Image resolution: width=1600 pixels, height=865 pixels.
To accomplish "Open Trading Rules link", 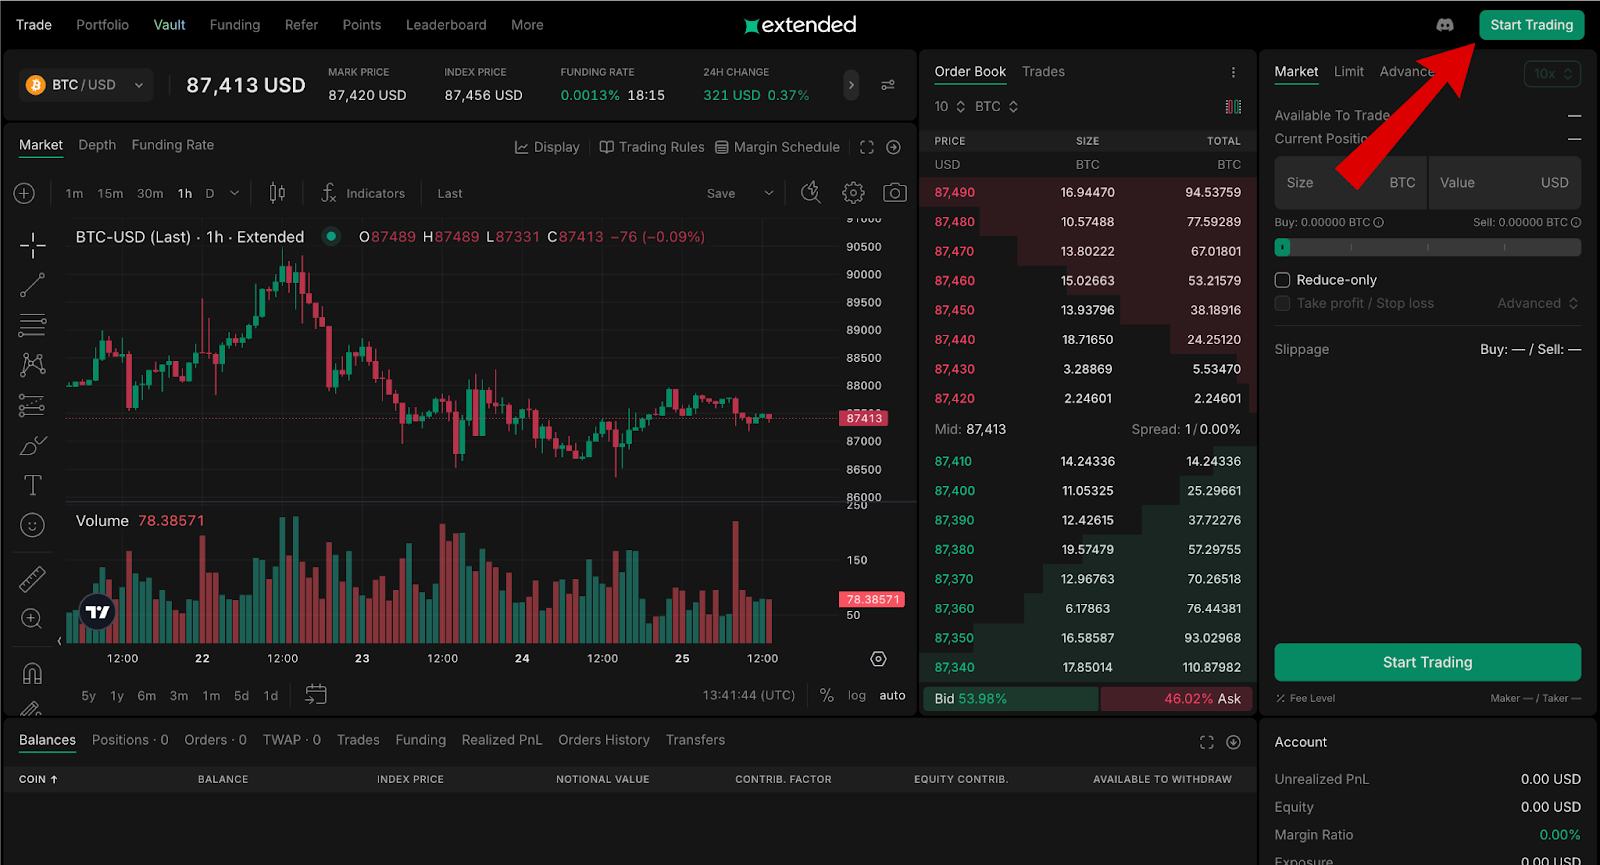I will [x=651, y=147].
